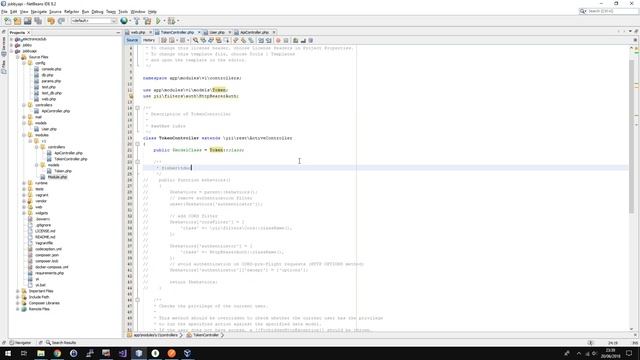Image resolution: width=640 pixels, height=360 pixels.
Task: Select Token.php in the project tree
Action: coord(62,171)
